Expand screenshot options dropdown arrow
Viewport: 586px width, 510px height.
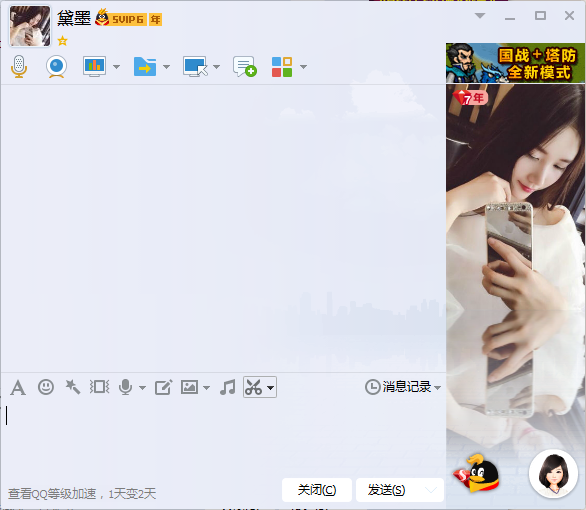pyautogui.click(x=271, y=388)
